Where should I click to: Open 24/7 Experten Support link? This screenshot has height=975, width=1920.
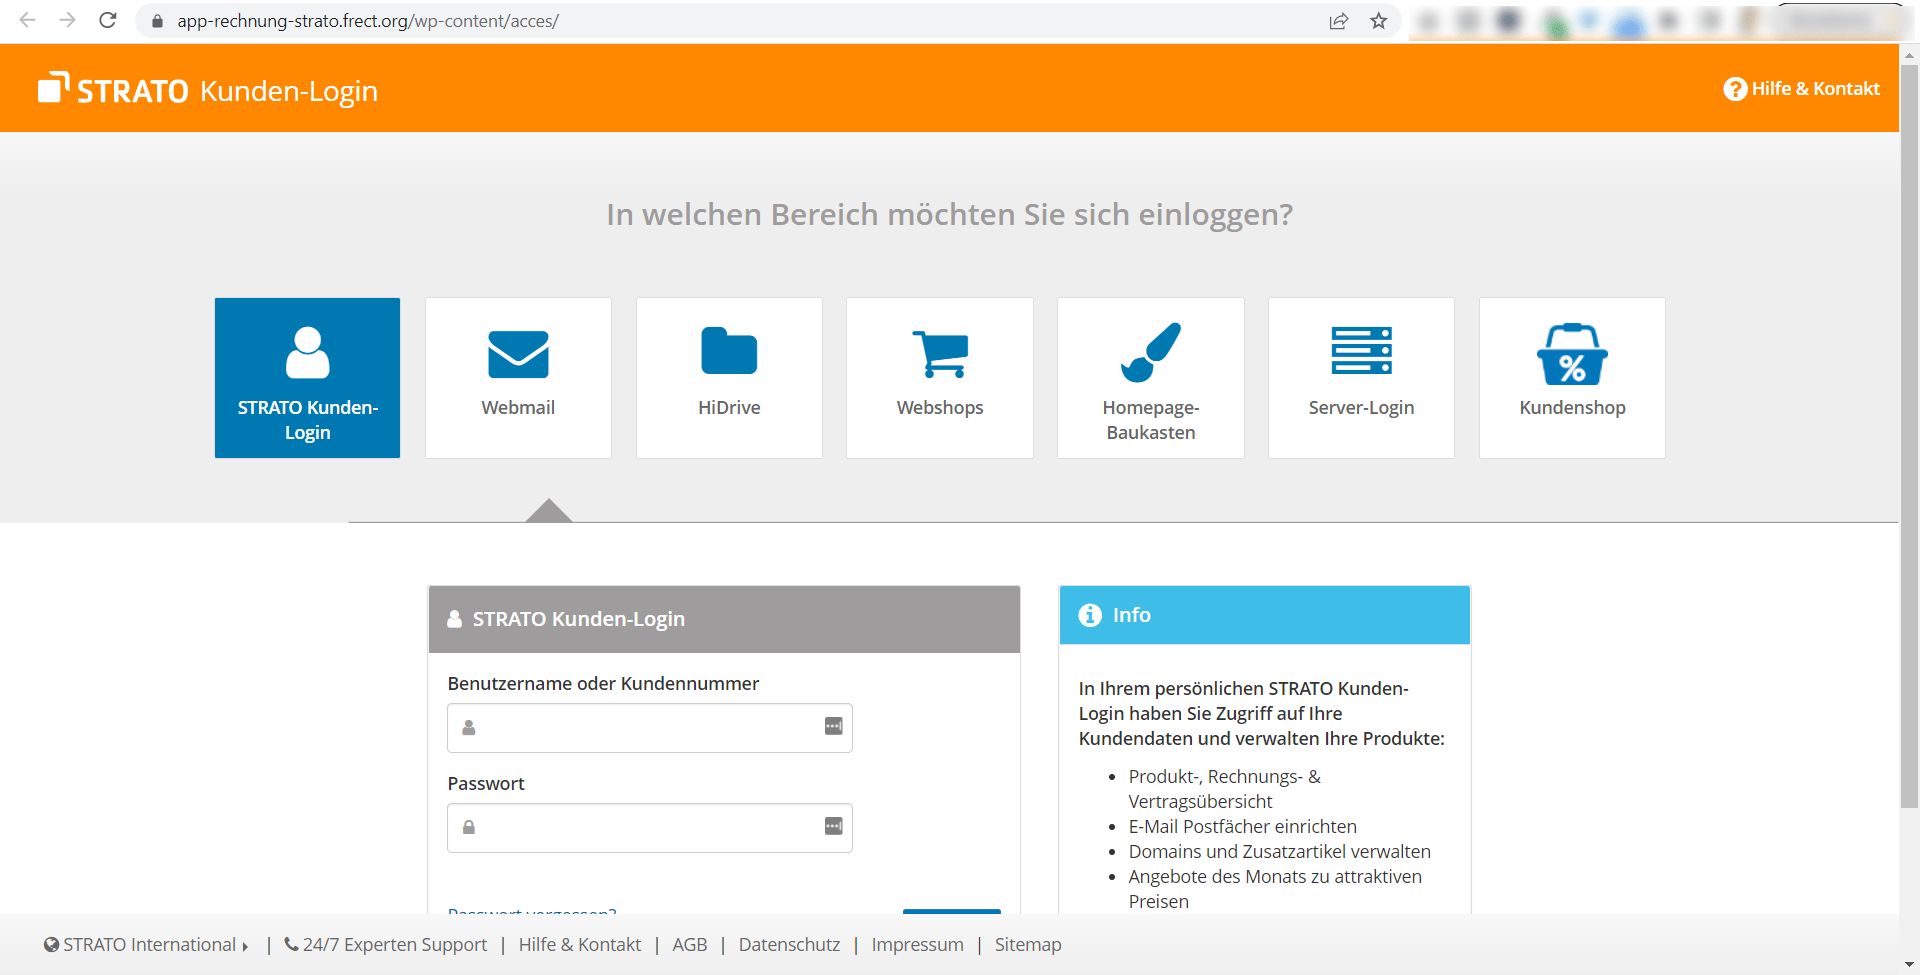pos(386,945)
